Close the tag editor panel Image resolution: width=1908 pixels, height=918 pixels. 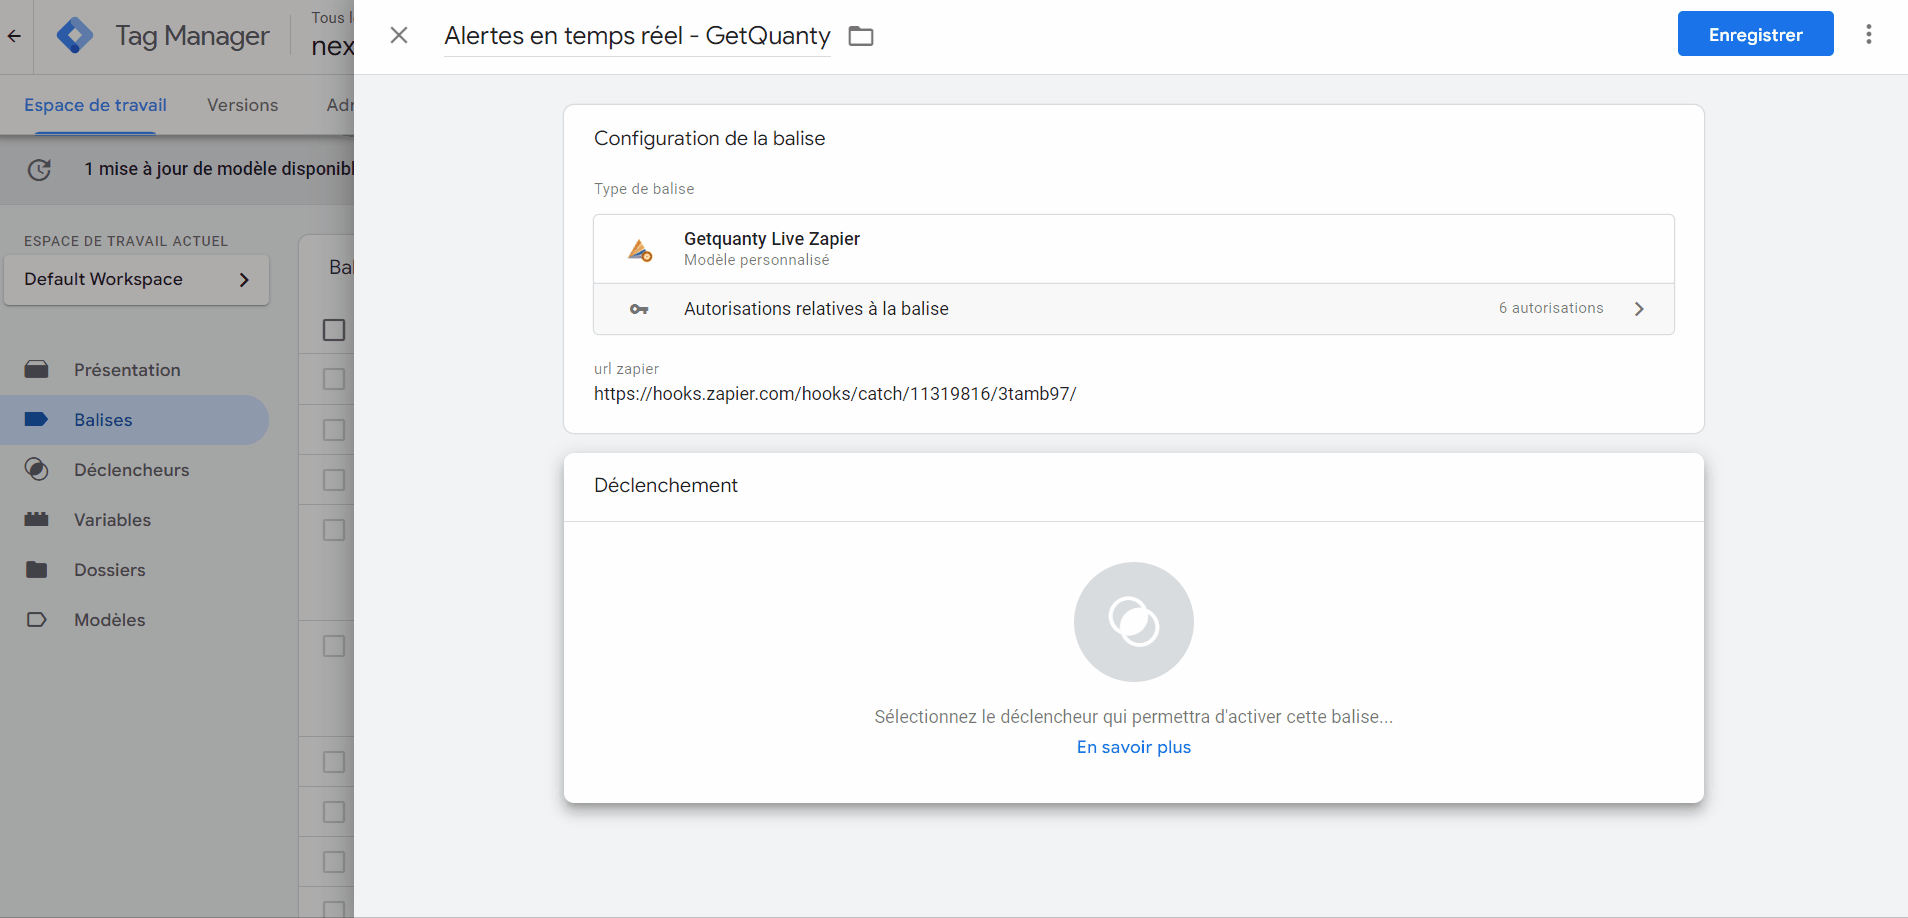(399, 35)
